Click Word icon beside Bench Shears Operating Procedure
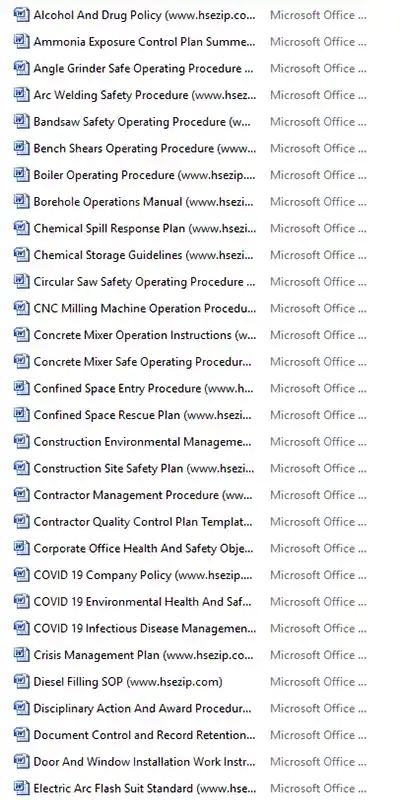This screenshot has width=400, height=800. (21, 148)
